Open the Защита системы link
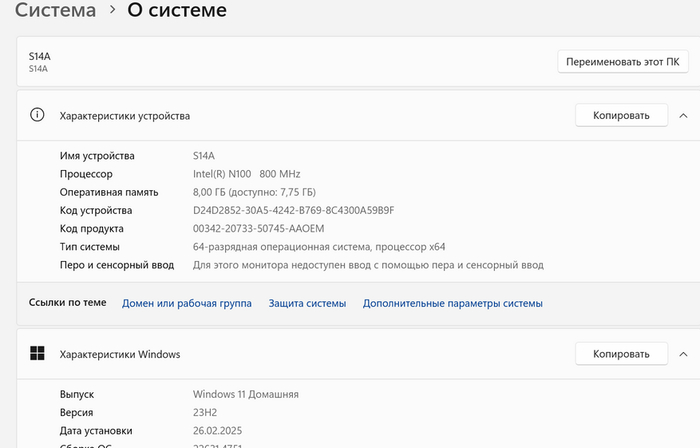Screen dimensions: 700x448 [307, 303]
